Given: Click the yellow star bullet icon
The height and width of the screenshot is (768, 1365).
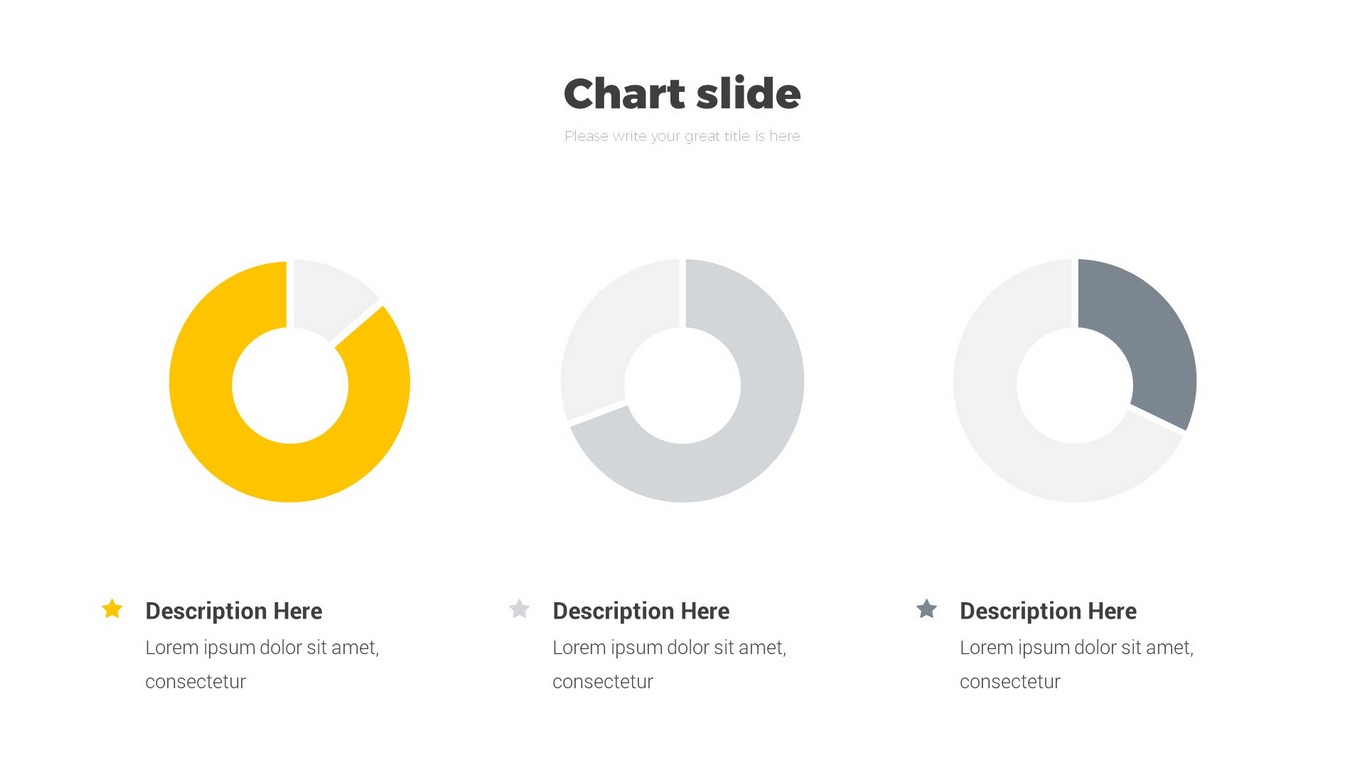Looking at the screenshot, I should (112, 609).
